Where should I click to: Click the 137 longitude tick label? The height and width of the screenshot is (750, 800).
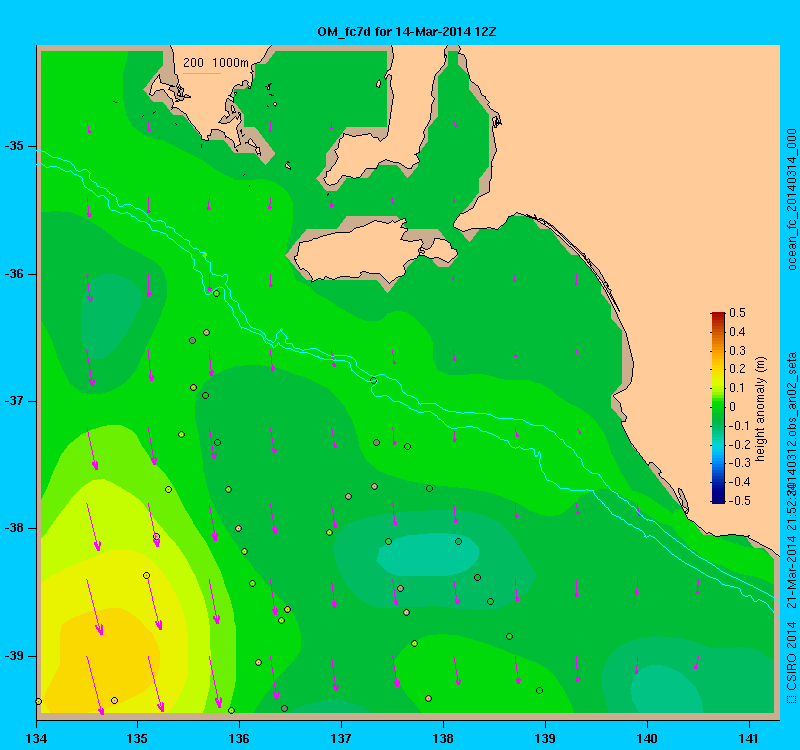click(341, 738)
